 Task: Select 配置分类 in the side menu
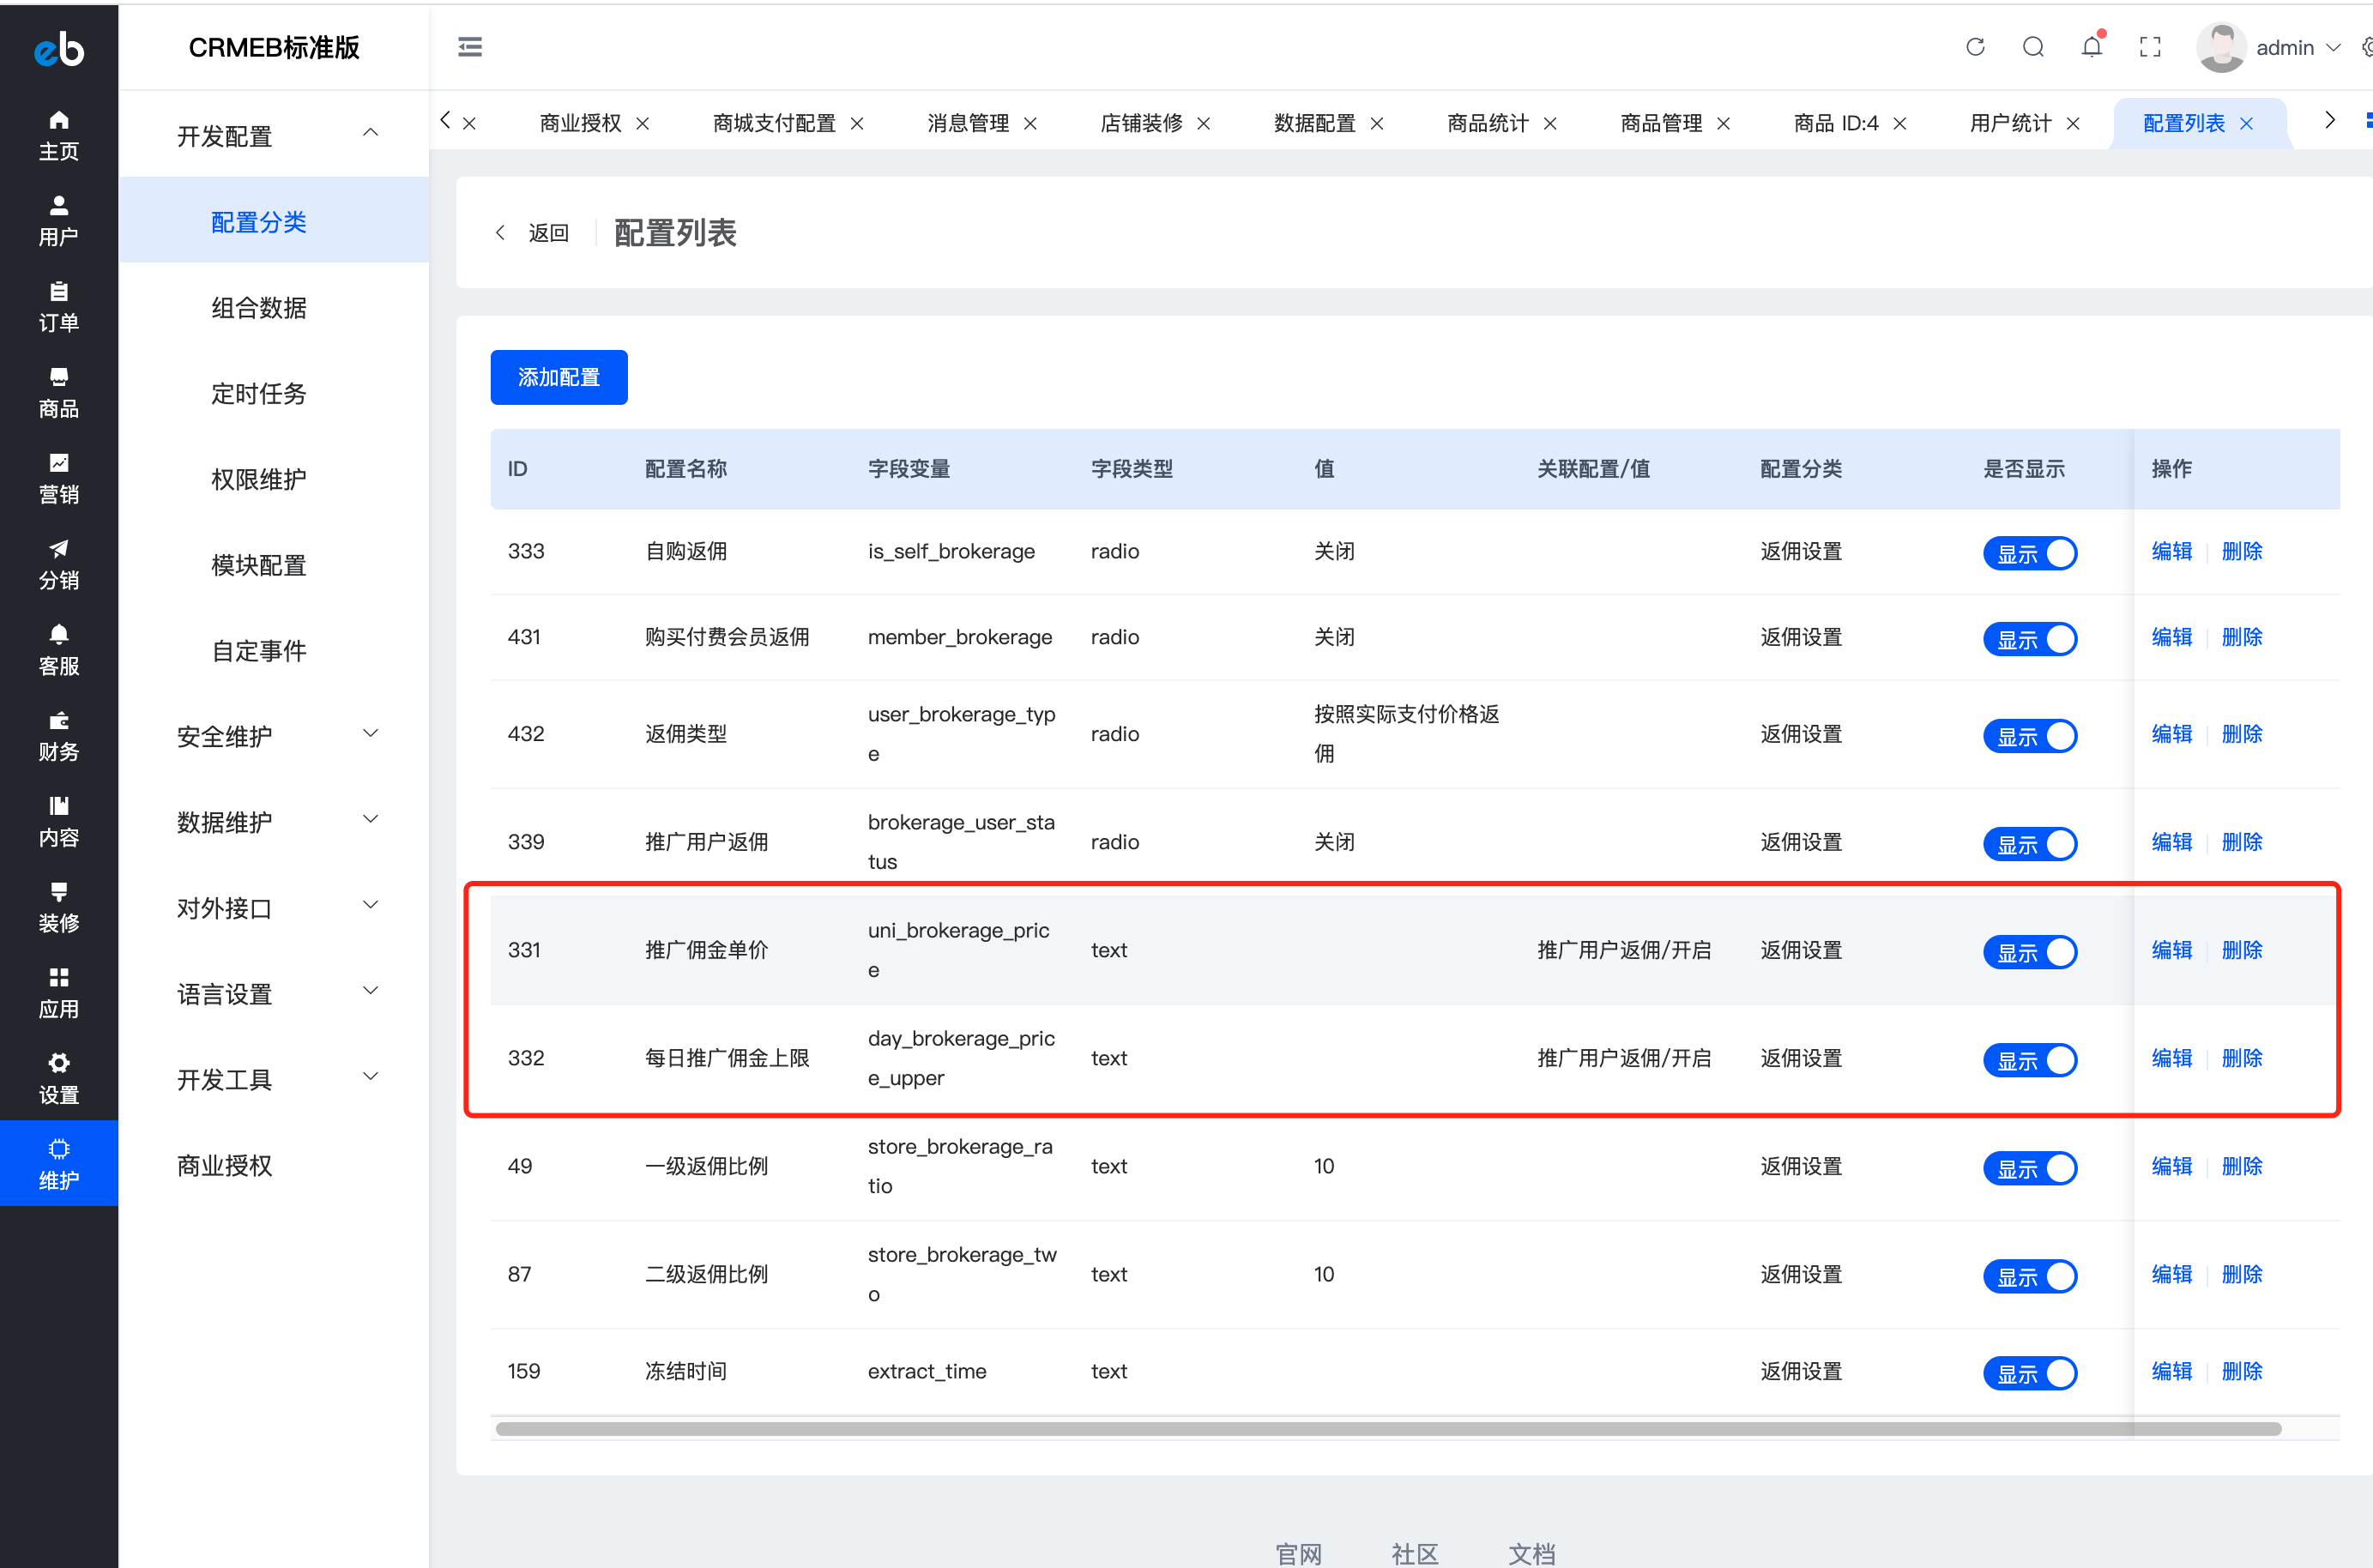pos(274,221)
